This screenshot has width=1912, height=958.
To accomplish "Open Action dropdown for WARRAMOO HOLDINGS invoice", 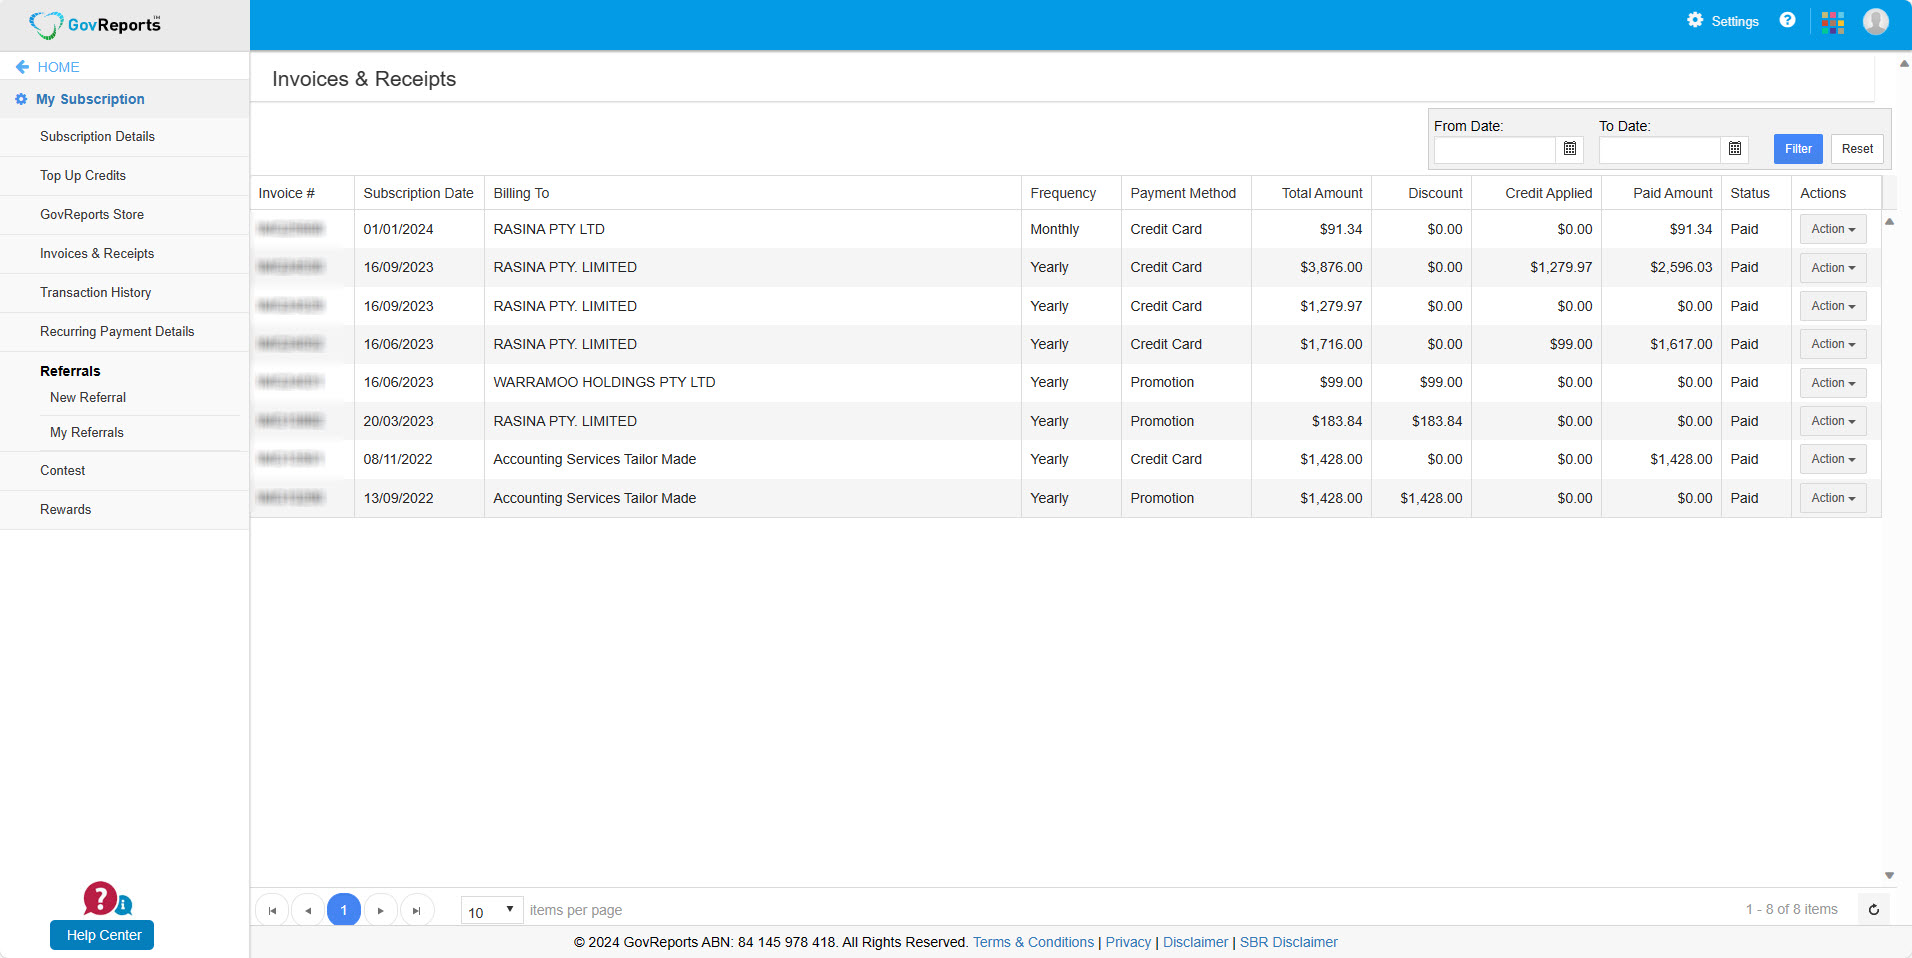I will point(1833,383).
